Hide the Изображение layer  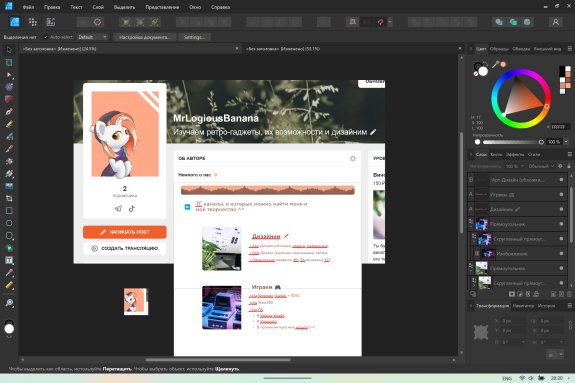(x=561, y=253)
